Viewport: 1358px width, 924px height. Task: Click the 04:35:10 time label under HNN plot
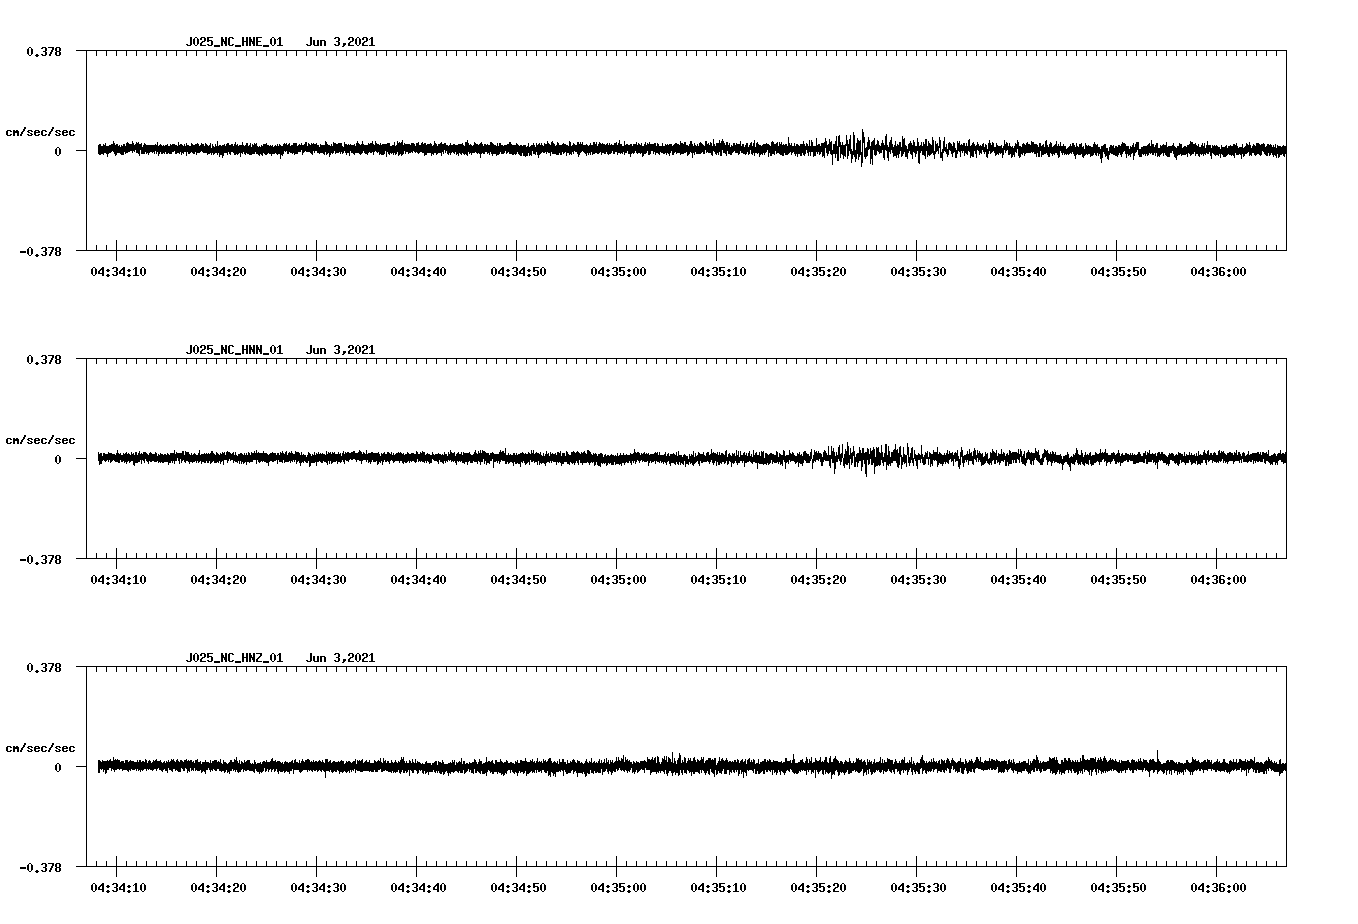coord(718,580)
